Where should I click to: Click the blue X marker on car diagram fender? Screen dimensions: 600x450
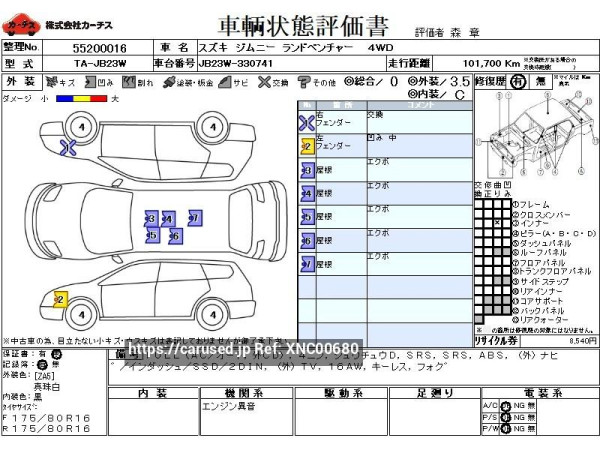point(68,148)
